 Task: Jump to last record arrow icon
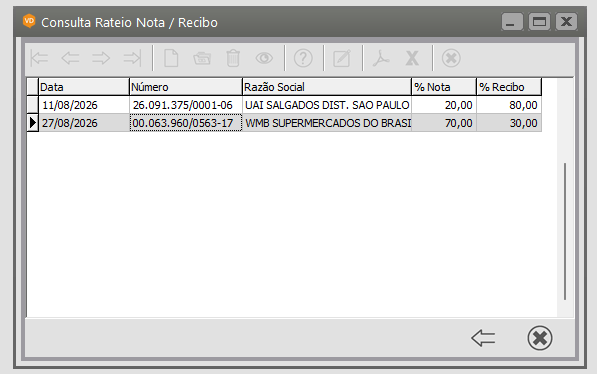132,58
